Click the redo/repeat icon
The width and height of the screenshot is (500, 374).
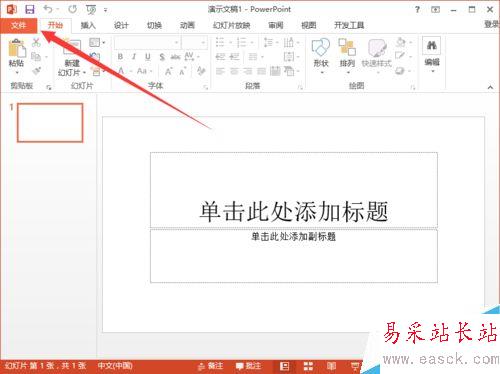point(73,9)
